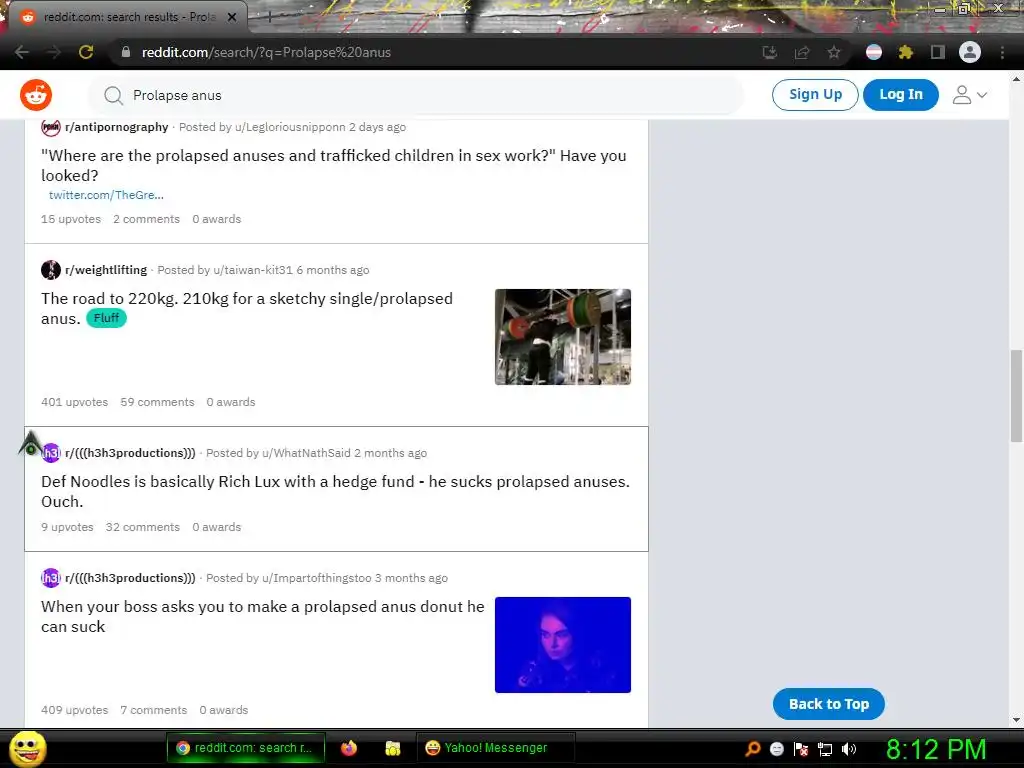Open the 'Def Noodles is basically' post
This screenshot has height=768, width=1024.
click(x=336, y=491)
